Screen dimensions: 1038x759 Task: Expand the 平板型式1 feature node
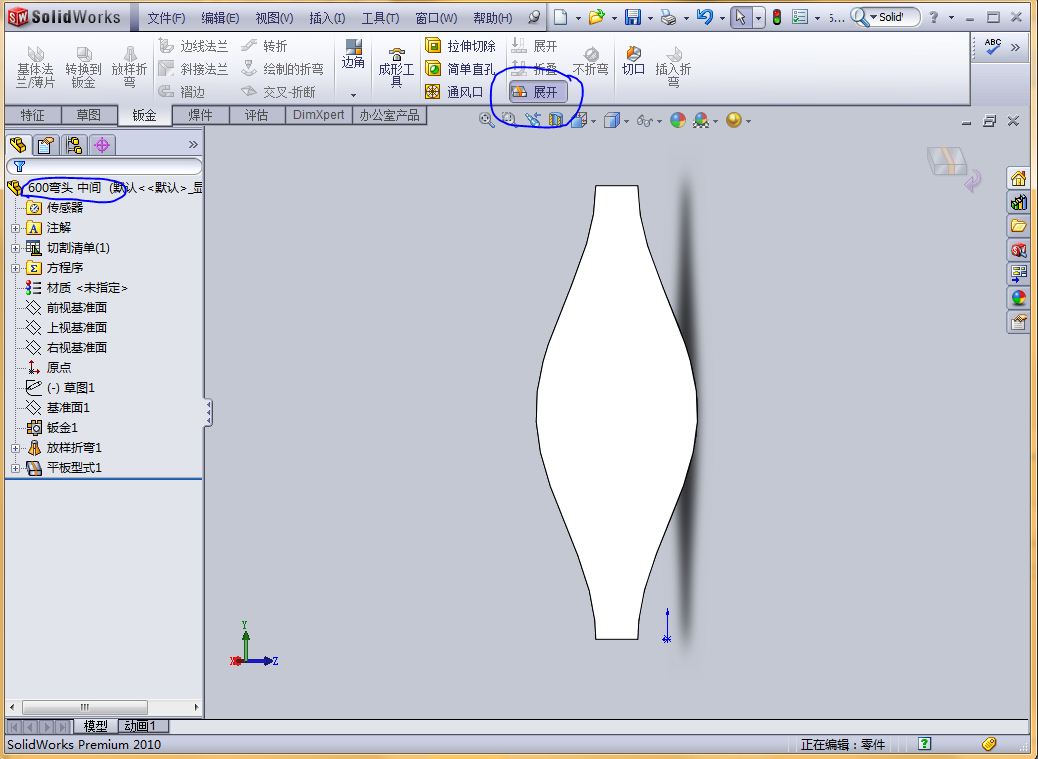point(15,468)
